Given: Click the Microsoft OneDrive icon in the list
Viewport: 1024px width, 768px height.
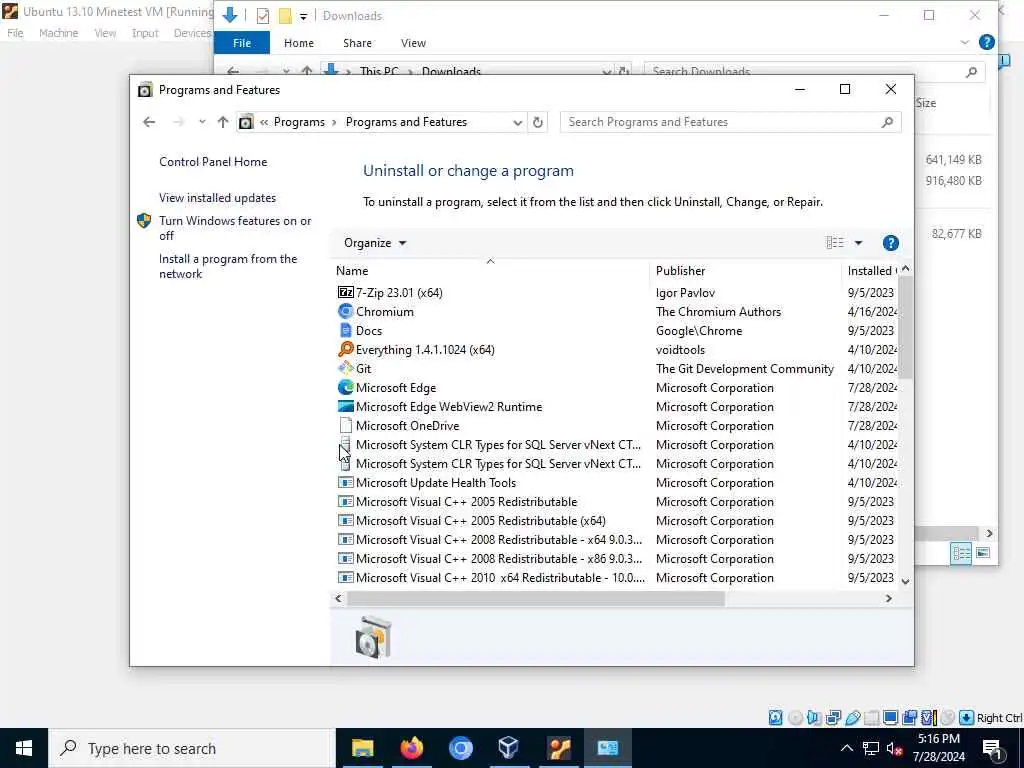Looking at the screenshot, I should click(345, 425).
